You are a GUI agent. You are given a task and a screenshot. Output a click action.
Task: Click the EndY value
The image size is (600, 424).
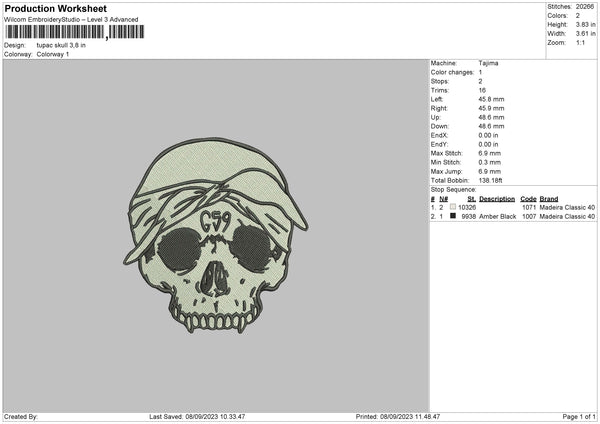click(488, 144)
